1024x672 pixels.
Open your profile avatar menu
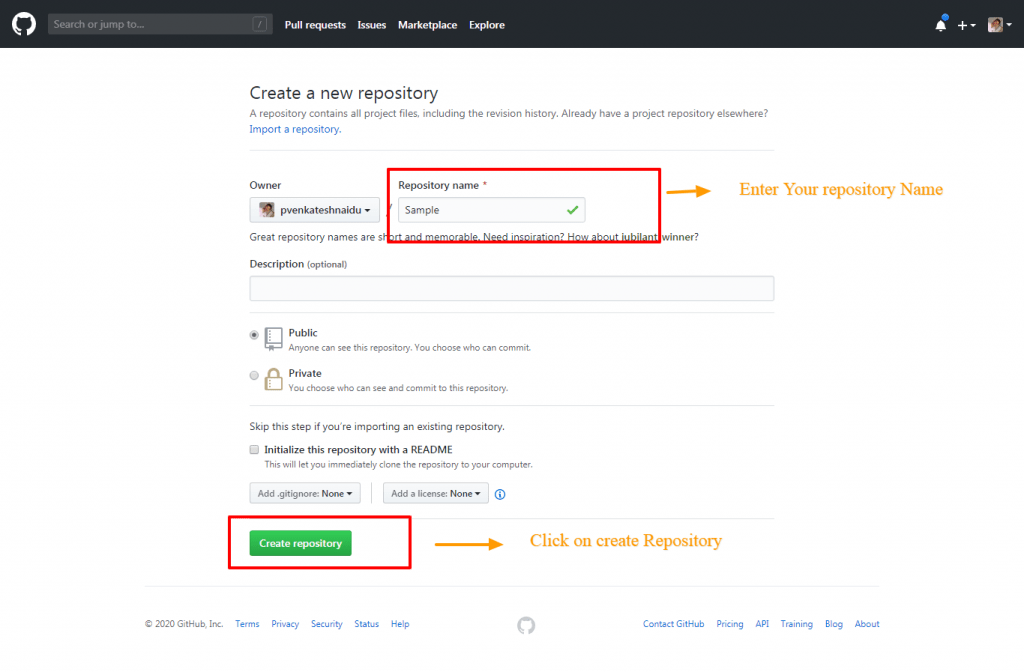(x=996, y=24)
